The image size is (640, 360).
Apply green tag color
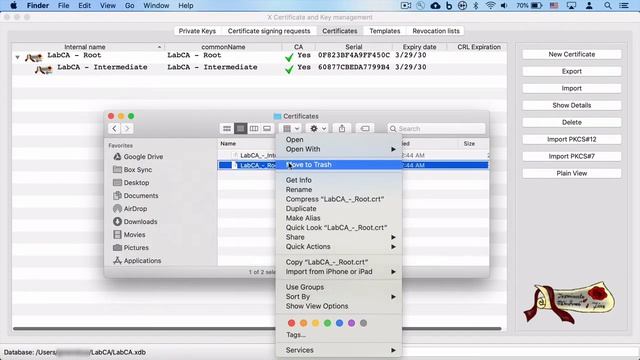click(x=327, y=323)
